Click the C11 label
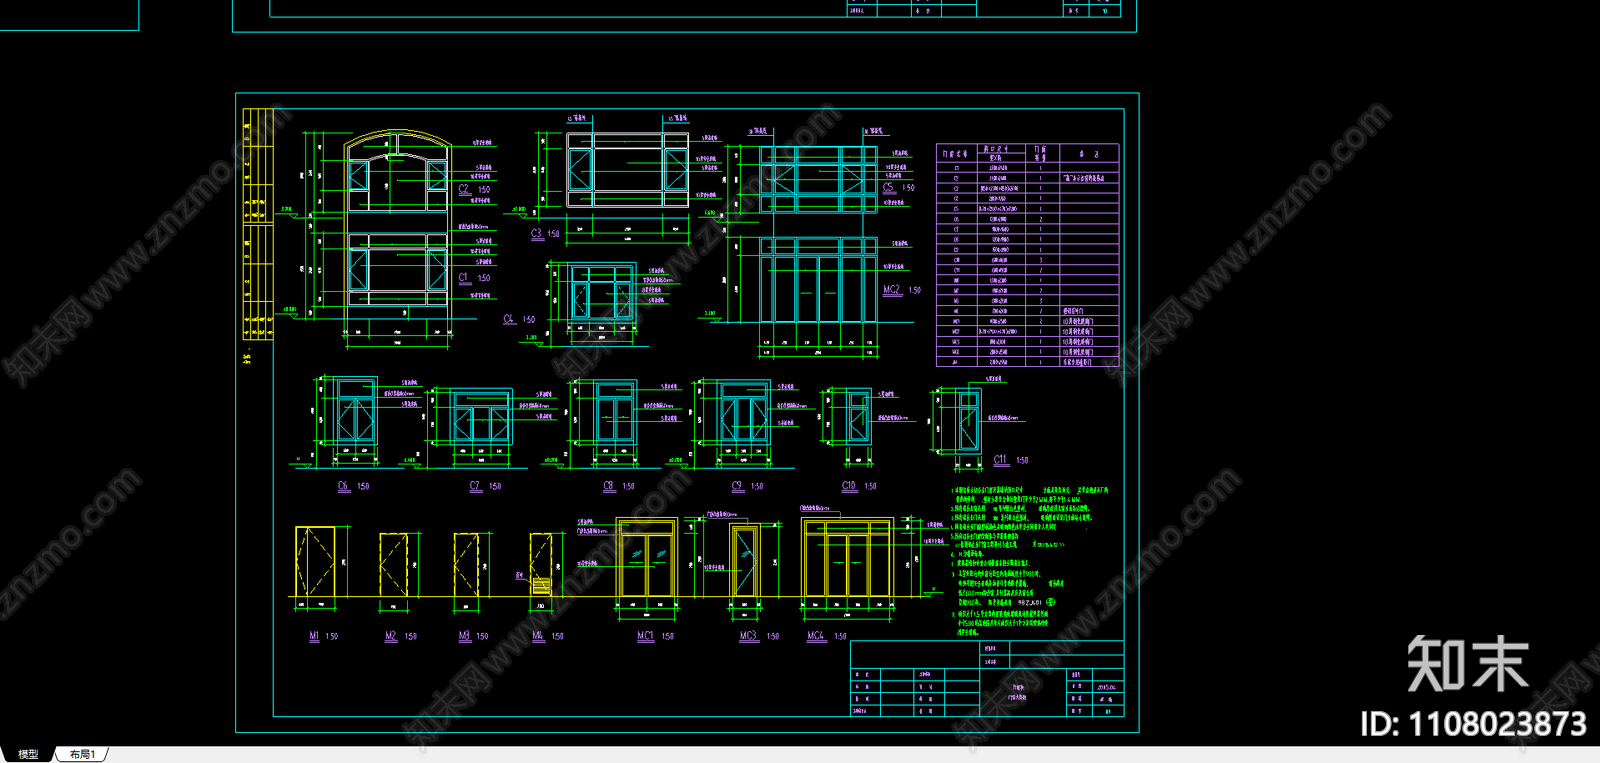 coord(1001,460)
